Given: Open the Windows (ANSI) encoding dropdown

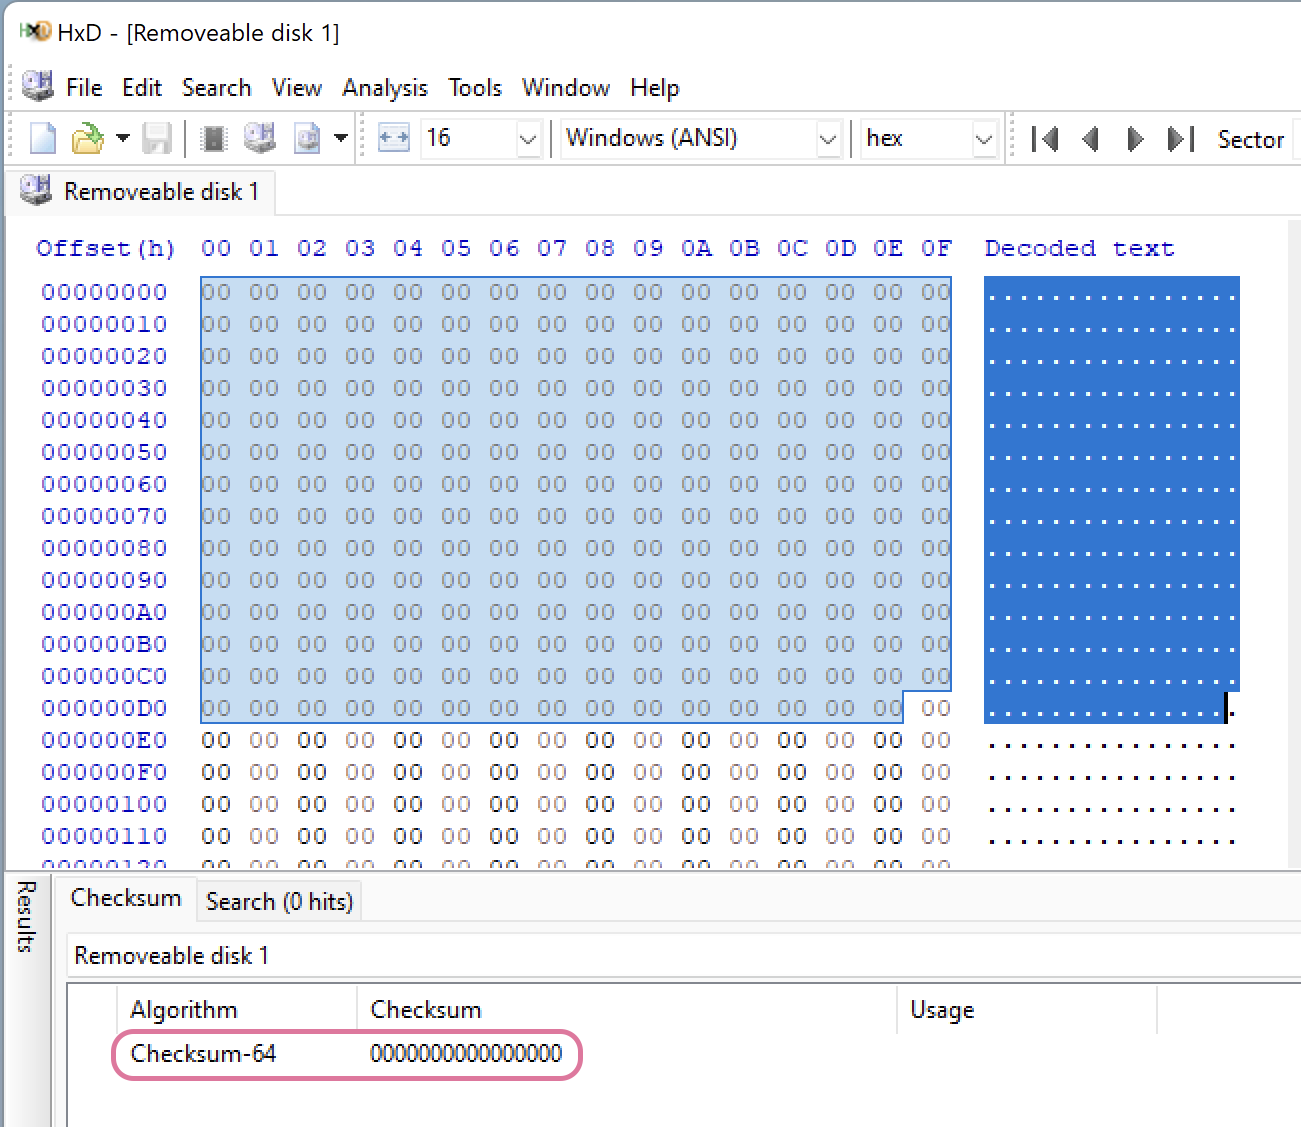Looking at the screenshot, I should (828, 139).
